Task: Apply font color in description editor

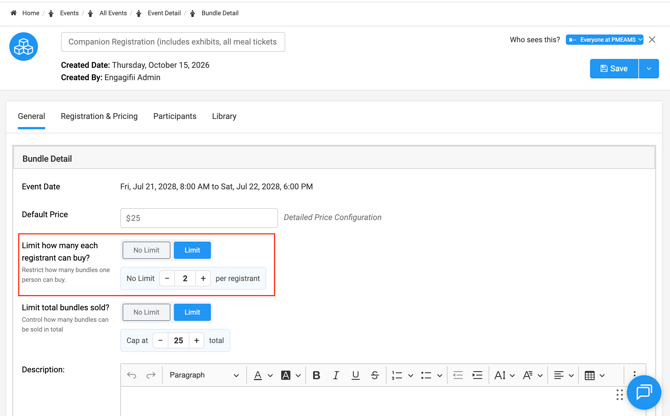Action: click(258, 375)
